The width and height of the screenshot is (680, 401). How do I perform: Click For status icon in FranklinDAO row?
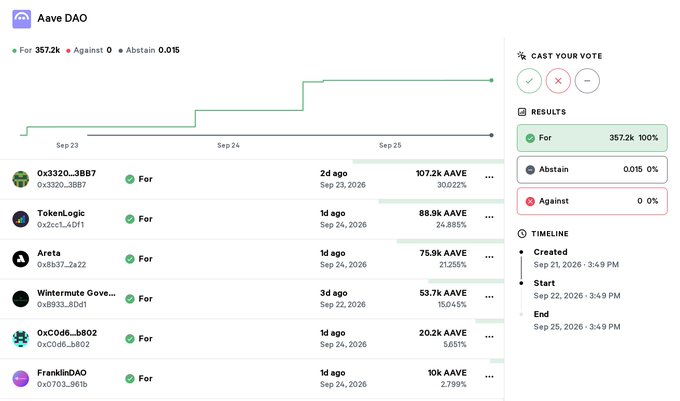tap(130, 378)
